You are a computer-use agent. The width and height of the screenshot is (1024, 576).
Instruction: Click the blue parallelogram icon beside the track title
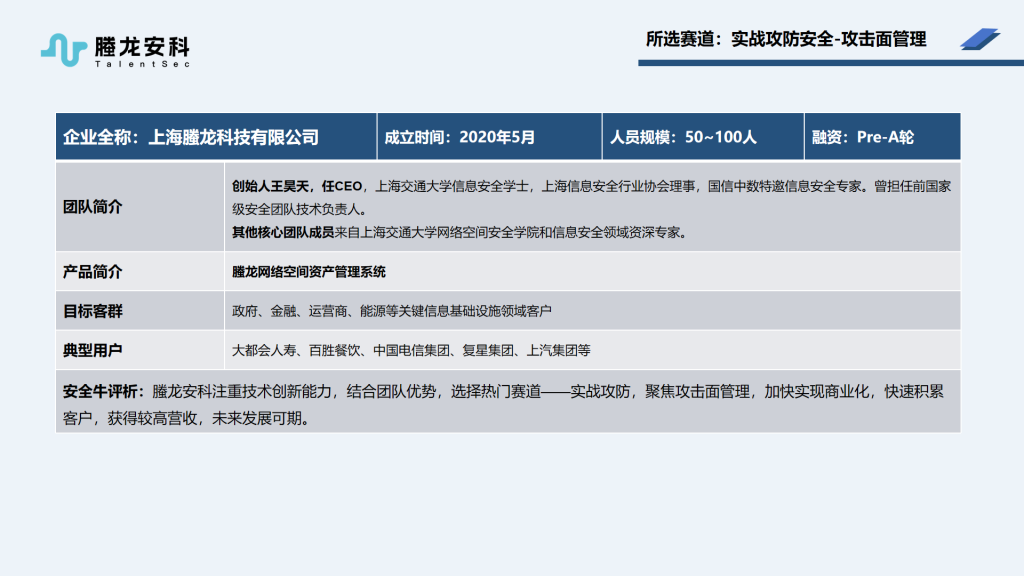click(x=980, y=39)
